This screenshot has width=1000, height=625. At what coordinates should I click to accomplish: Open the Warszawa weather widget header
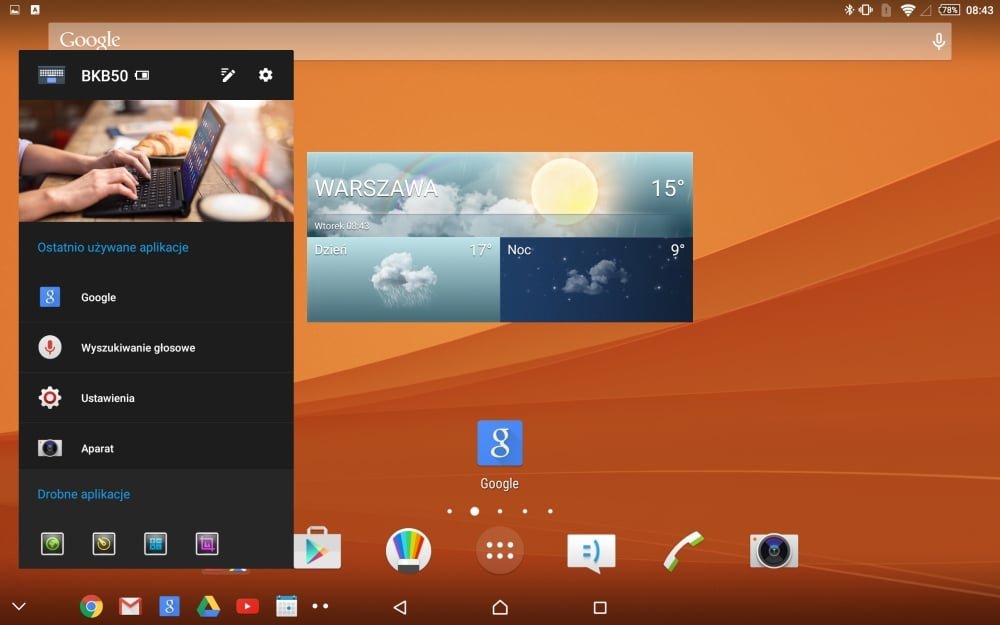tap(500, 195)
